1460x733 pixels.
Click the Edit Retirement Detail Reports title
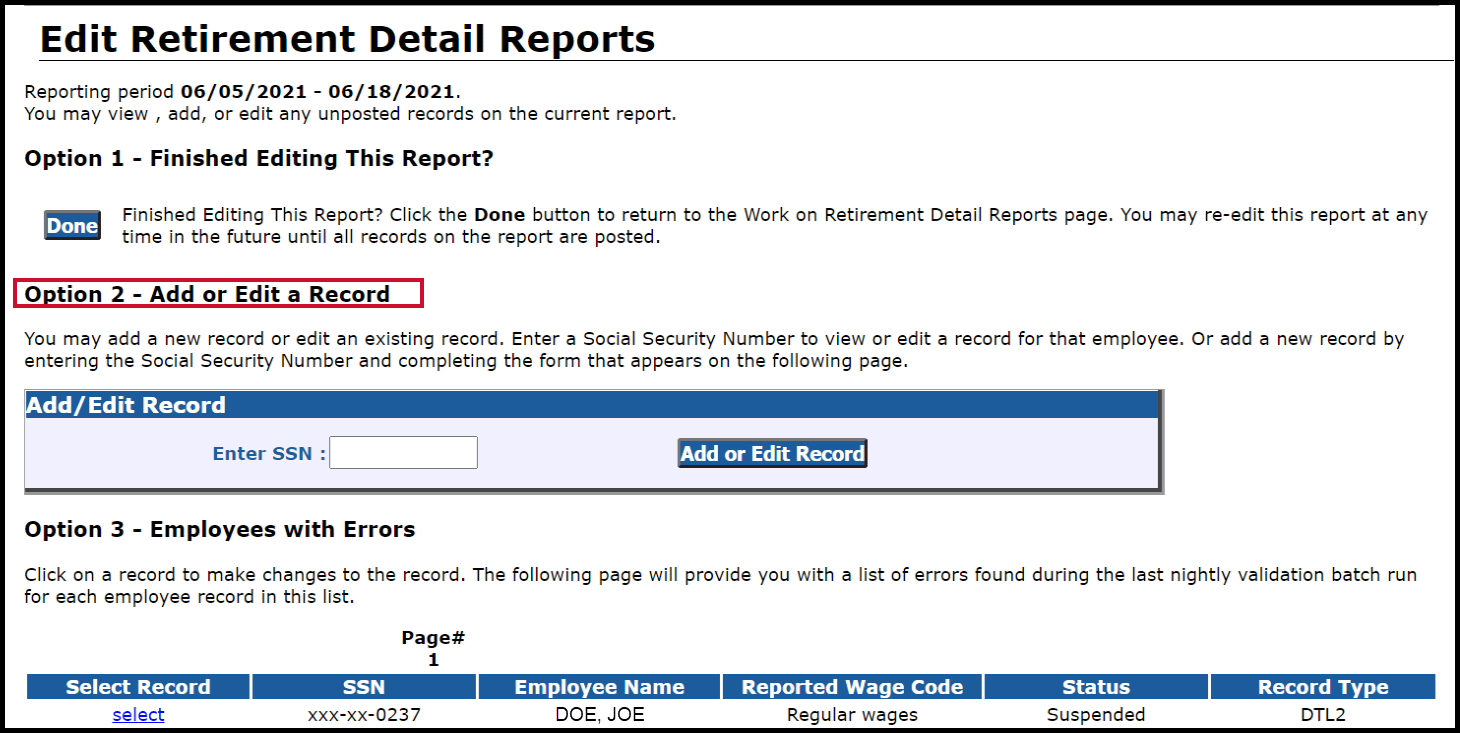347,38
